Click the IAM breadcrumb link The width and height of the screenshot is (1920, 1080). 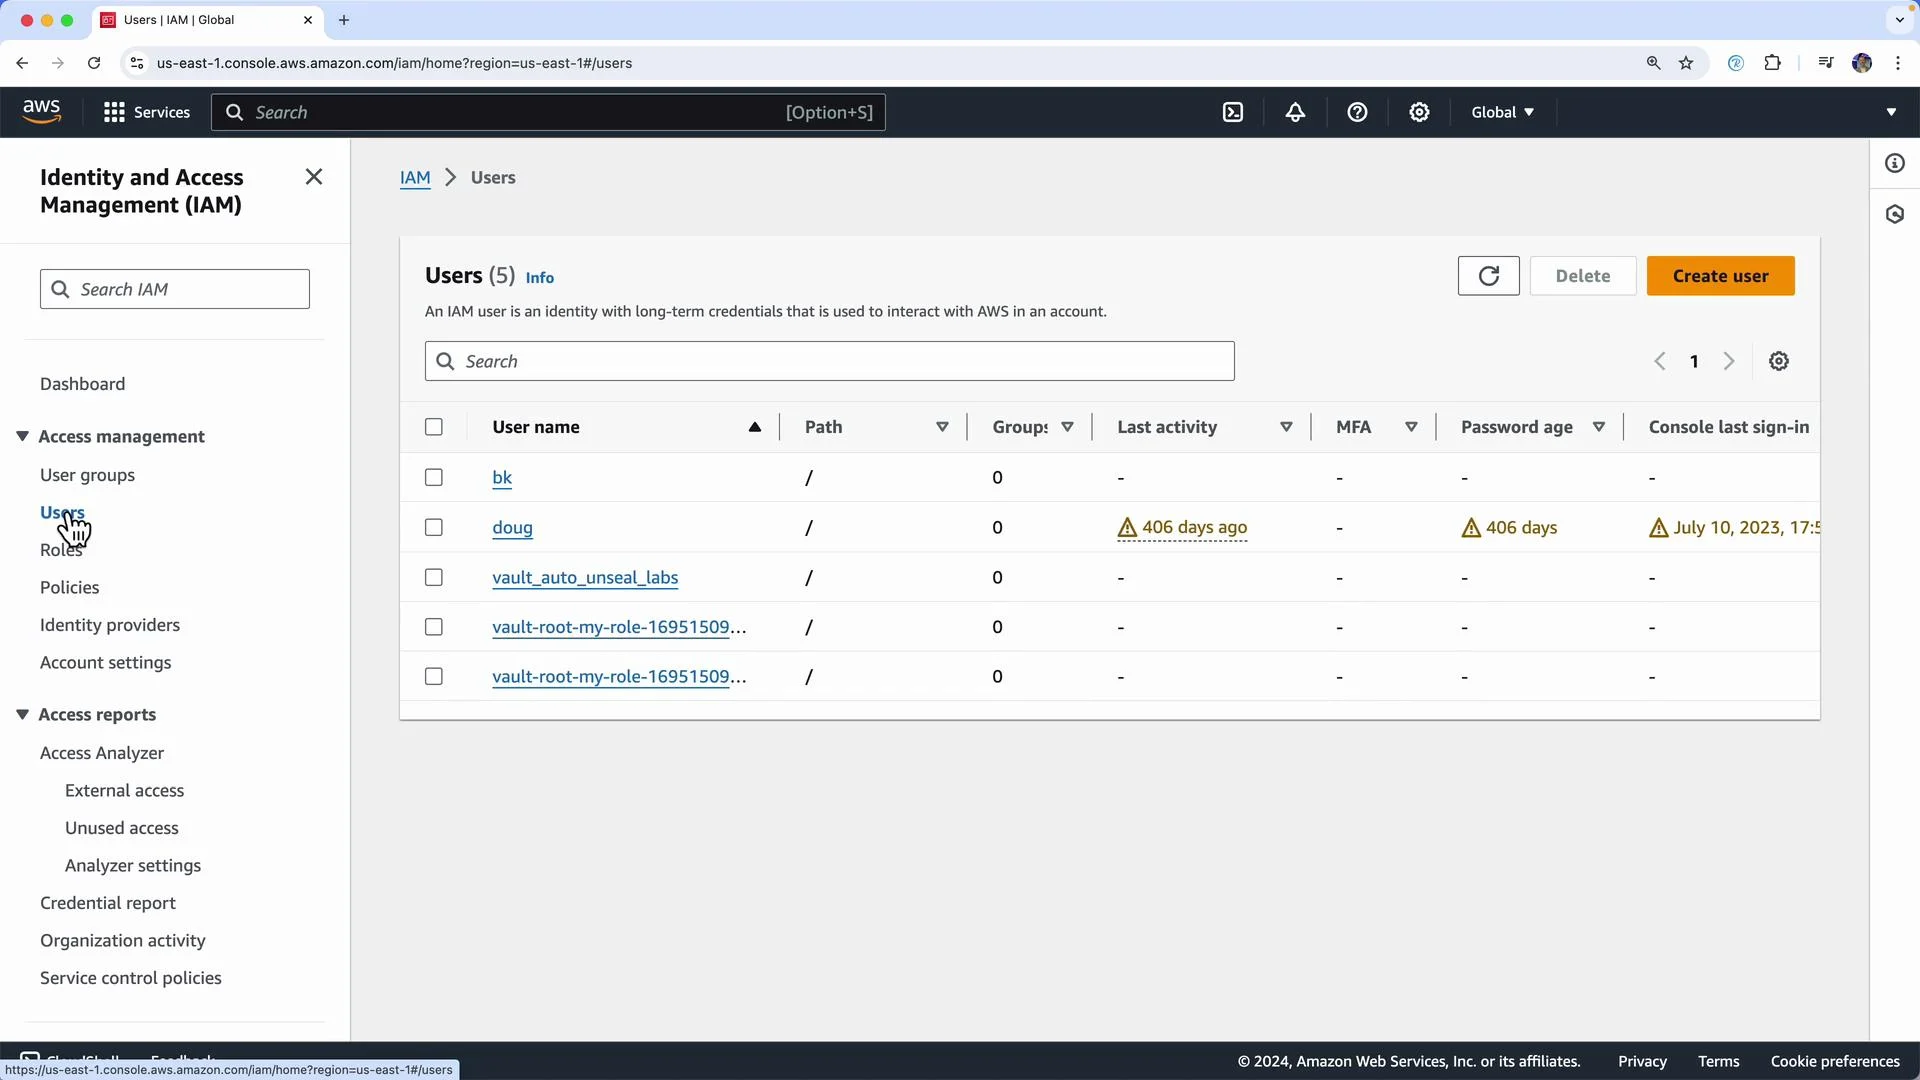415,177
